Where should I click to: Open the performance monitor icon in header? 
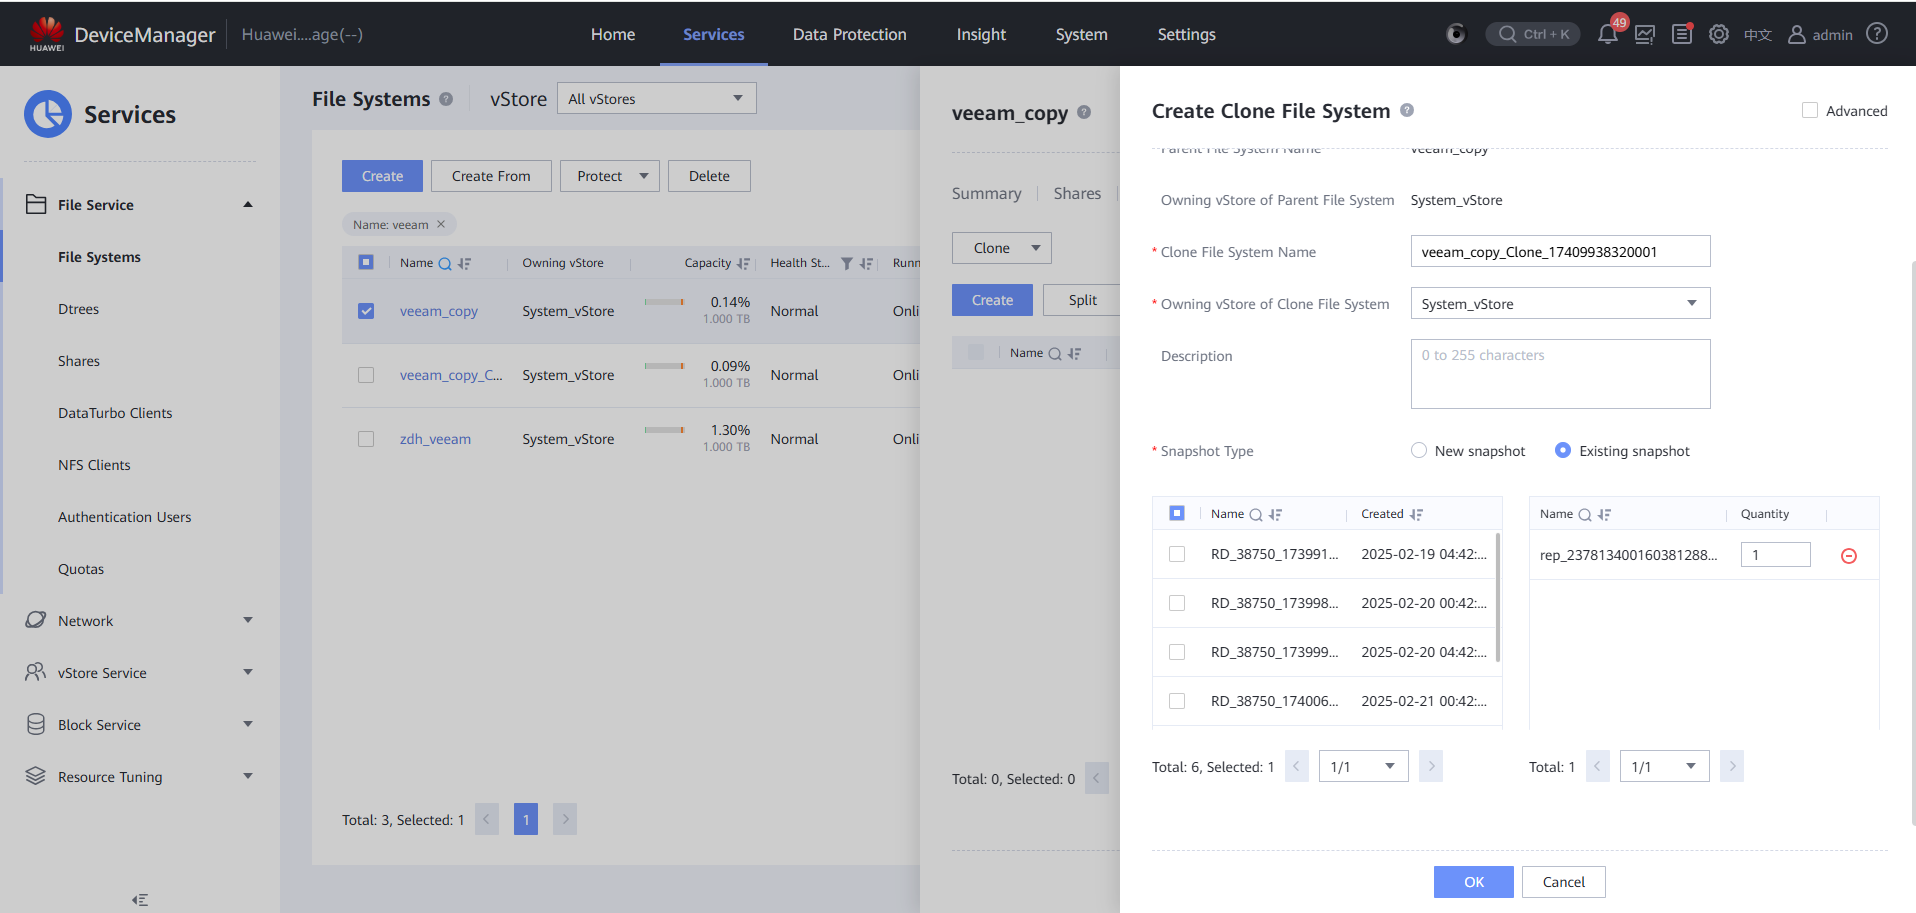pyautogui.click(x=1644, y=34)
